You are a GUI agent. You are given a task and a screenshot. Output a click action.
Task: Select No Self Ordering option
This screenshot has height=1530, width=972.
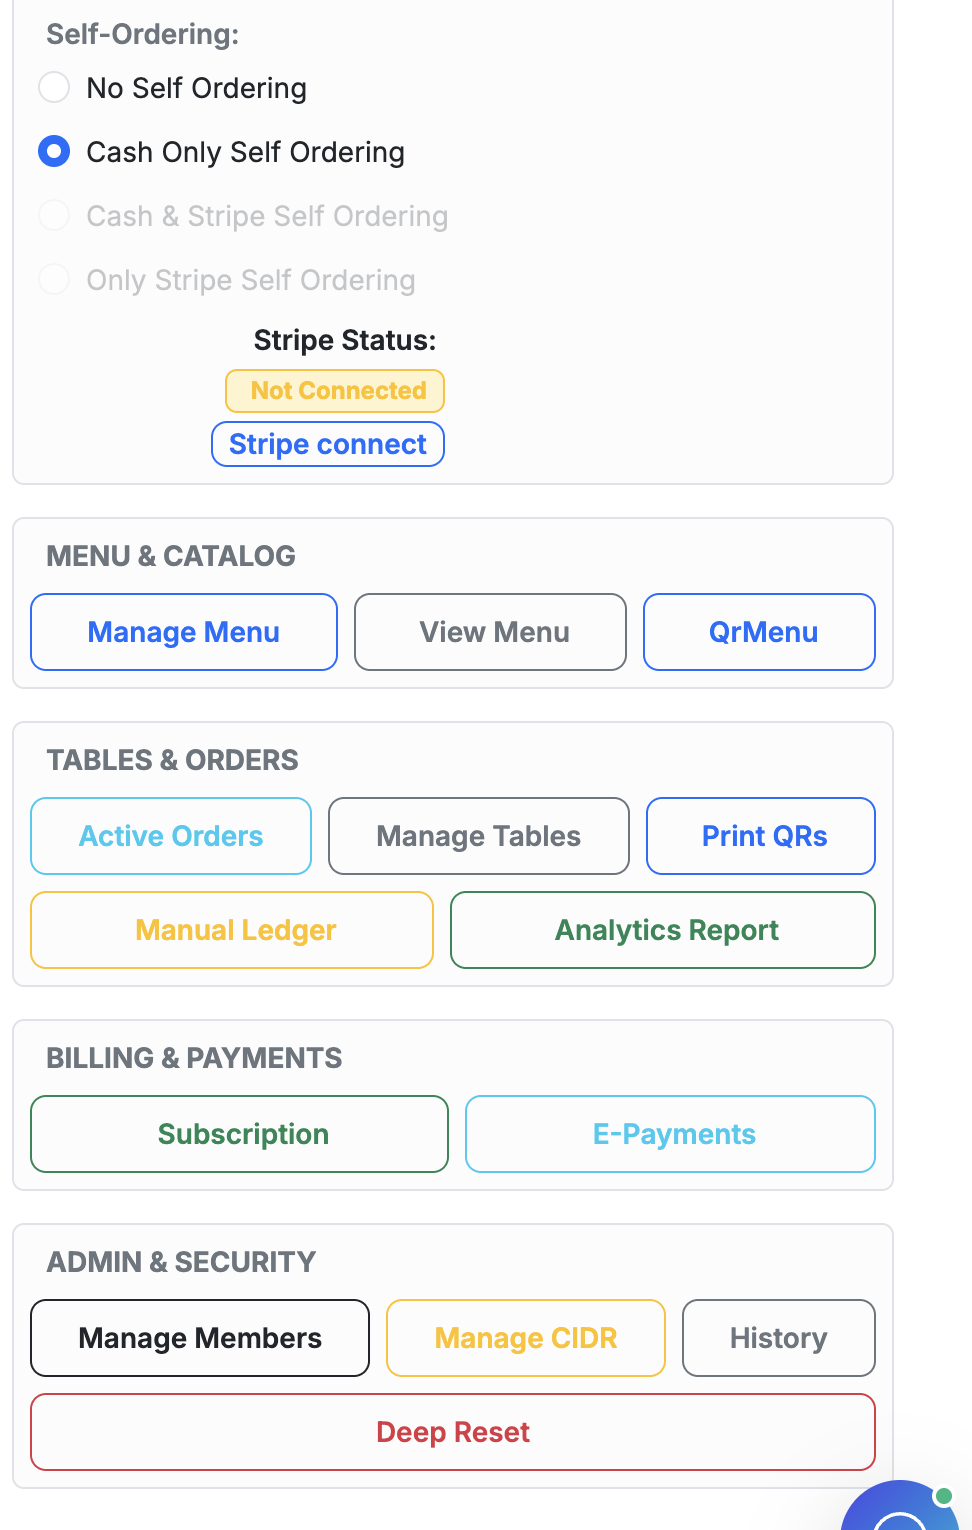[54, 88]
